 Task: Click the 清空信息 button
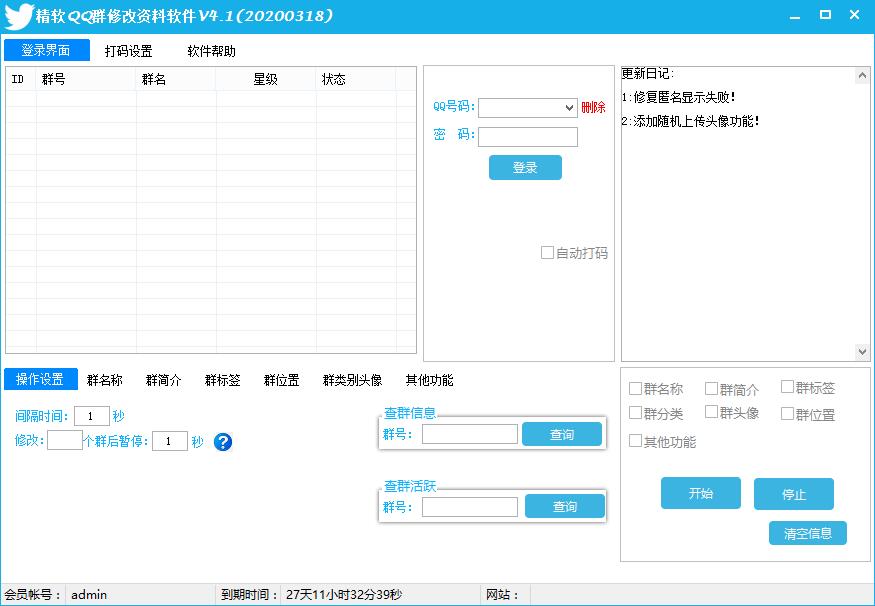[807, 533]
